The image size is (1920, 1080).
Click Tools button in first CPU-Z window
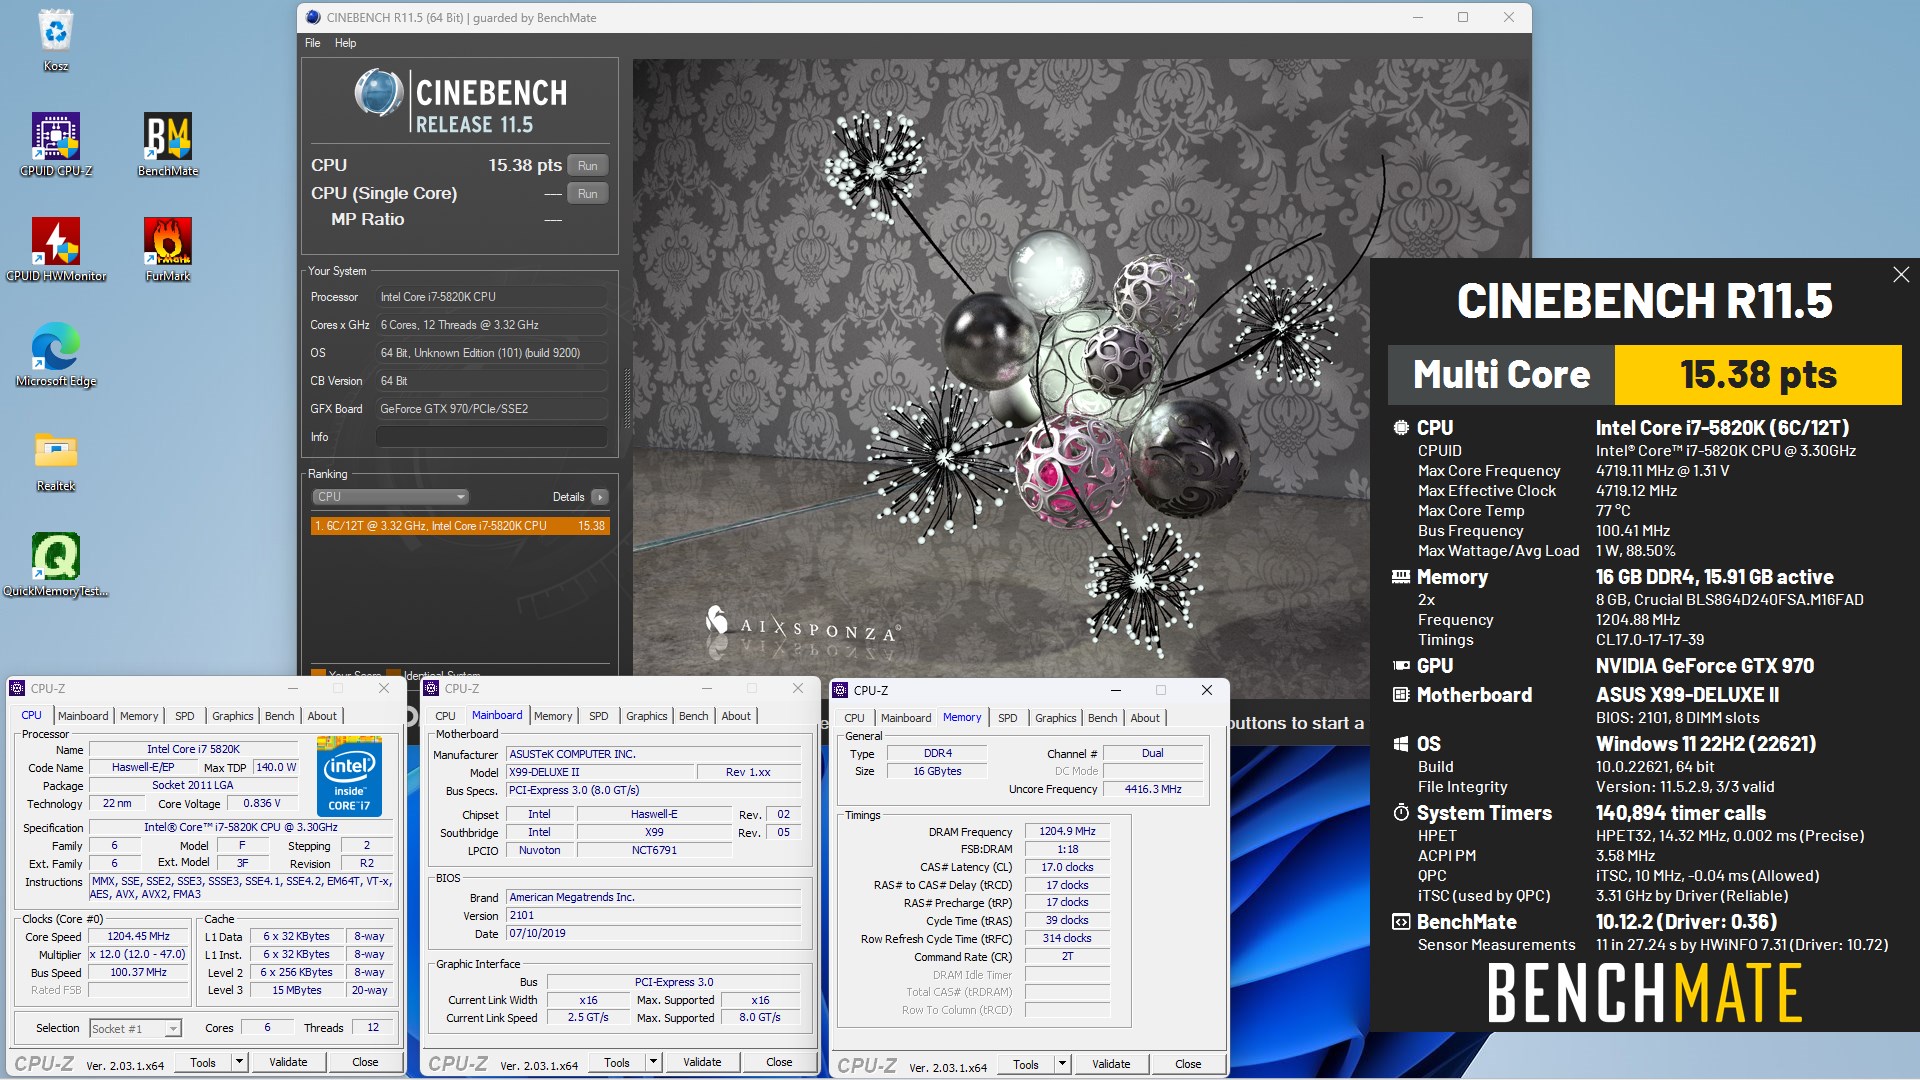pos(203,1062)
